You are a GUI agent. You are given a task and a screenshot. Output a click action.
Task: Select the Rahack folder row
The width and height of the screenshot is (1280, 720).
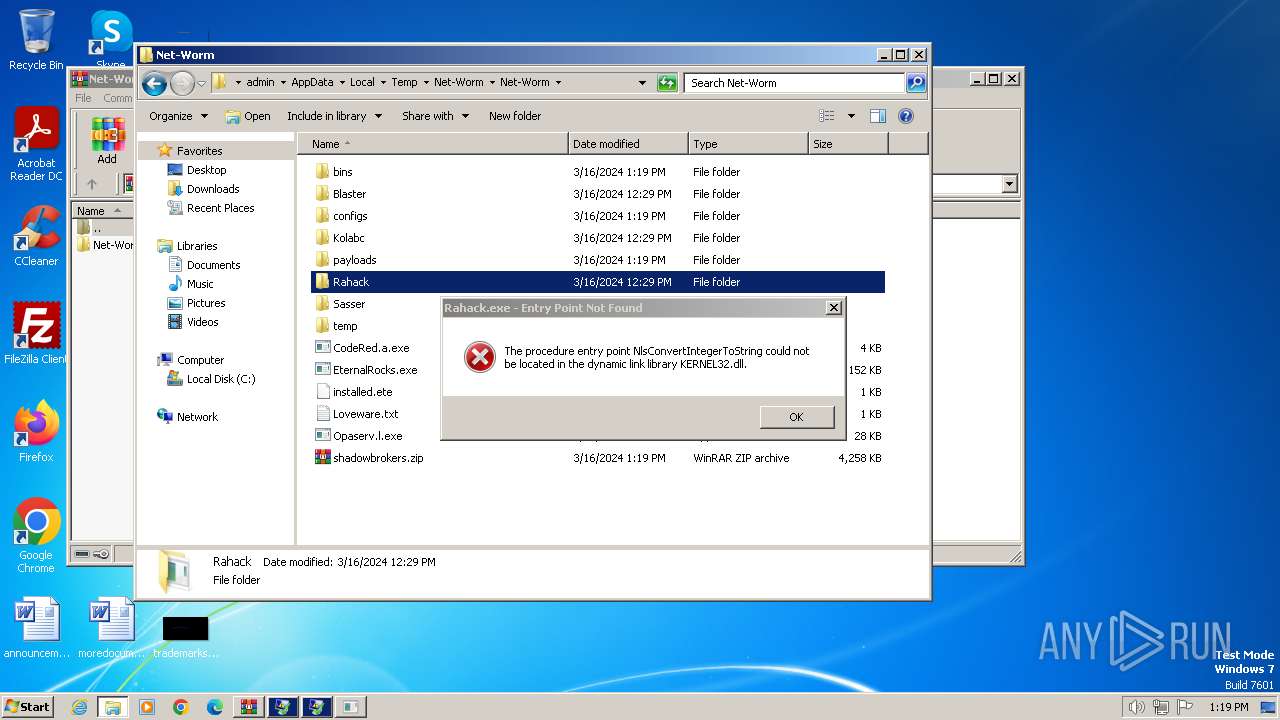coord(598,282)
